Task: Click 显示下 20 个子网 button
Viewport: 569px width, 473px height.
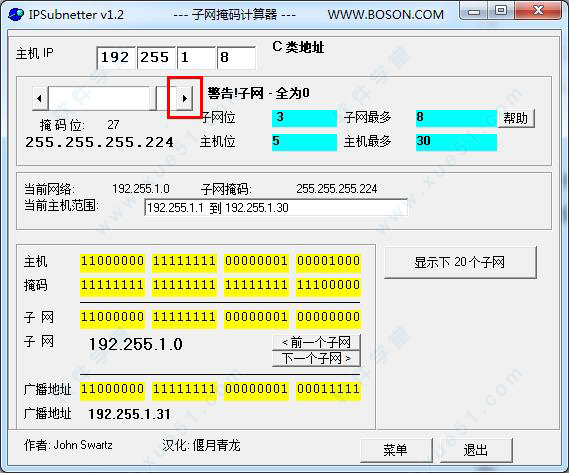Action: click(x=460, y=262)
